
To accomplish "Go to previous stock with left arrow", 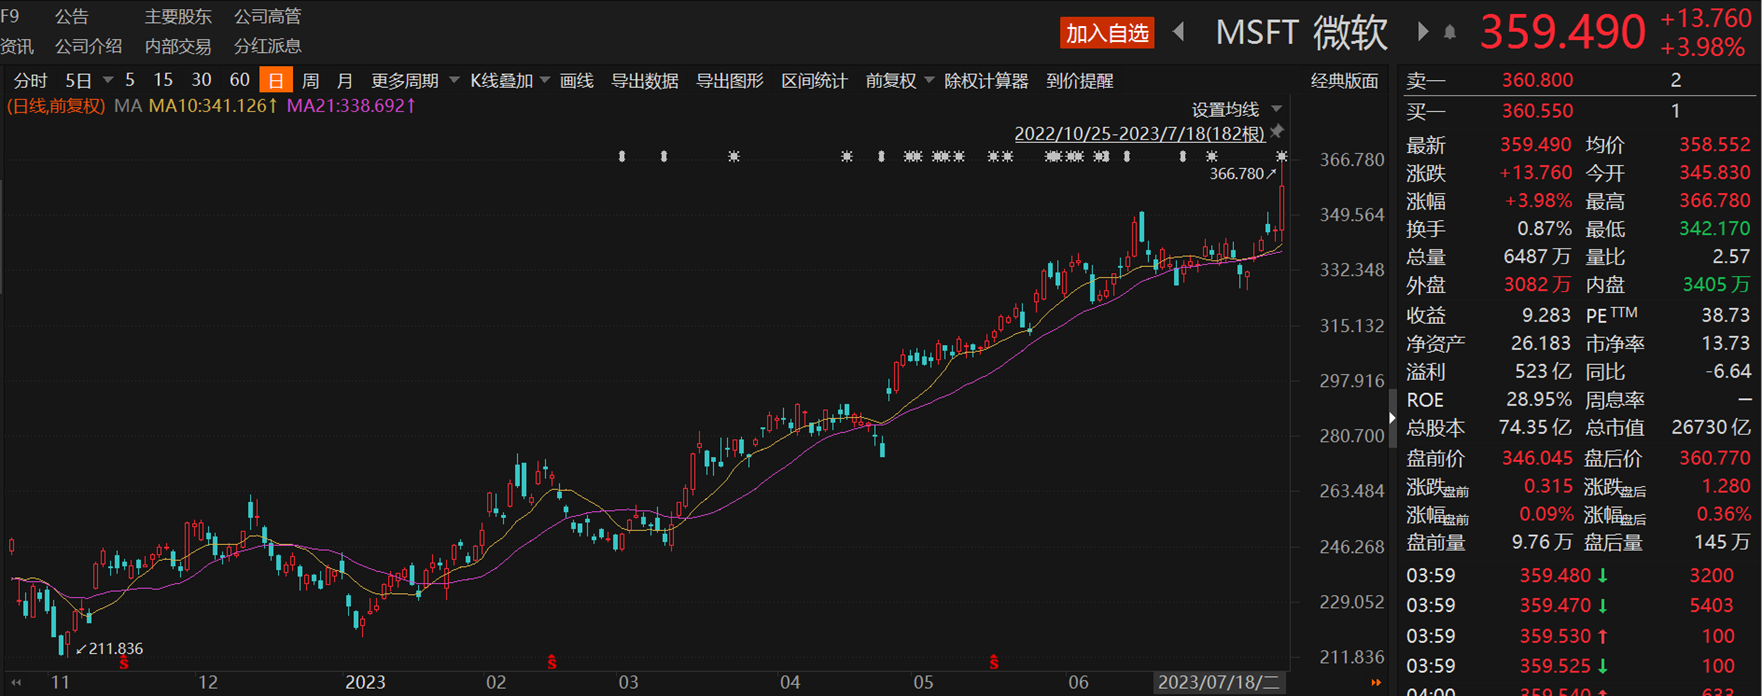I will click(1179, 32).
